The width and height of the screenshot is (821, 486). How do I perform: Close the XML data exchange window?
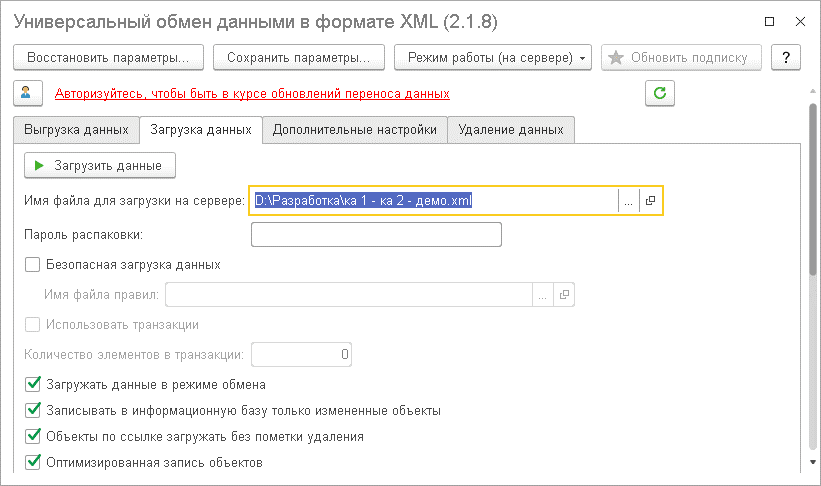point(800,21)
